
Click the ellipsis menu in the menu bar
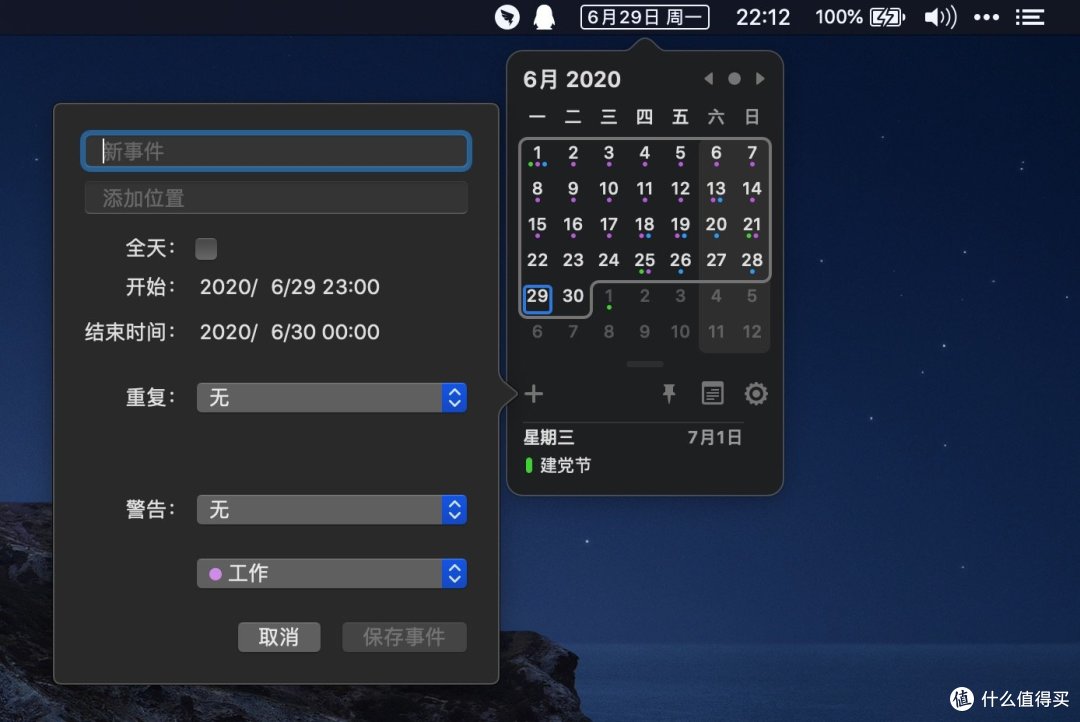[986, 16]
